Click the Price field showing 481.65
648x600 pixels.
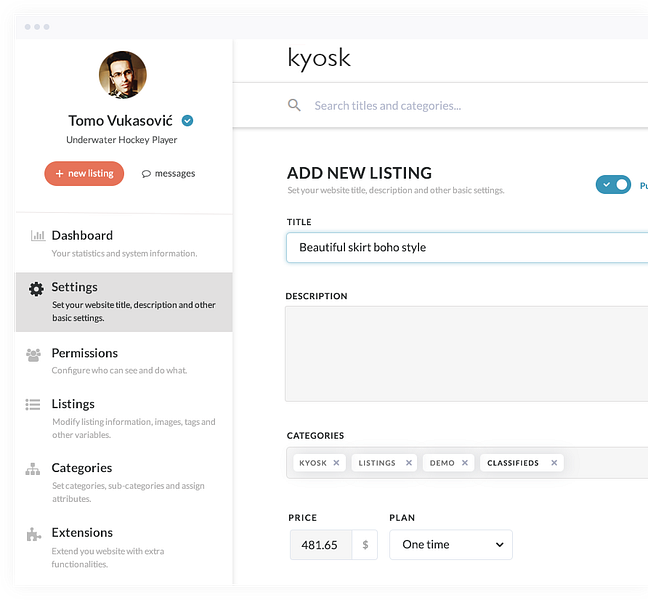321,545
